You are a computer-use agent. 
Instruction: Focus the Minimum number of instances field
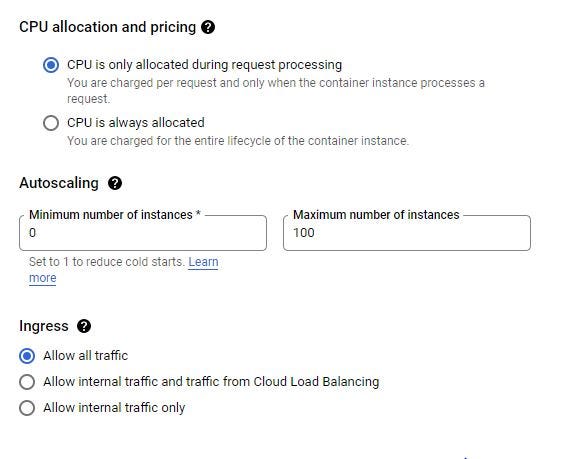coord(143,233)
